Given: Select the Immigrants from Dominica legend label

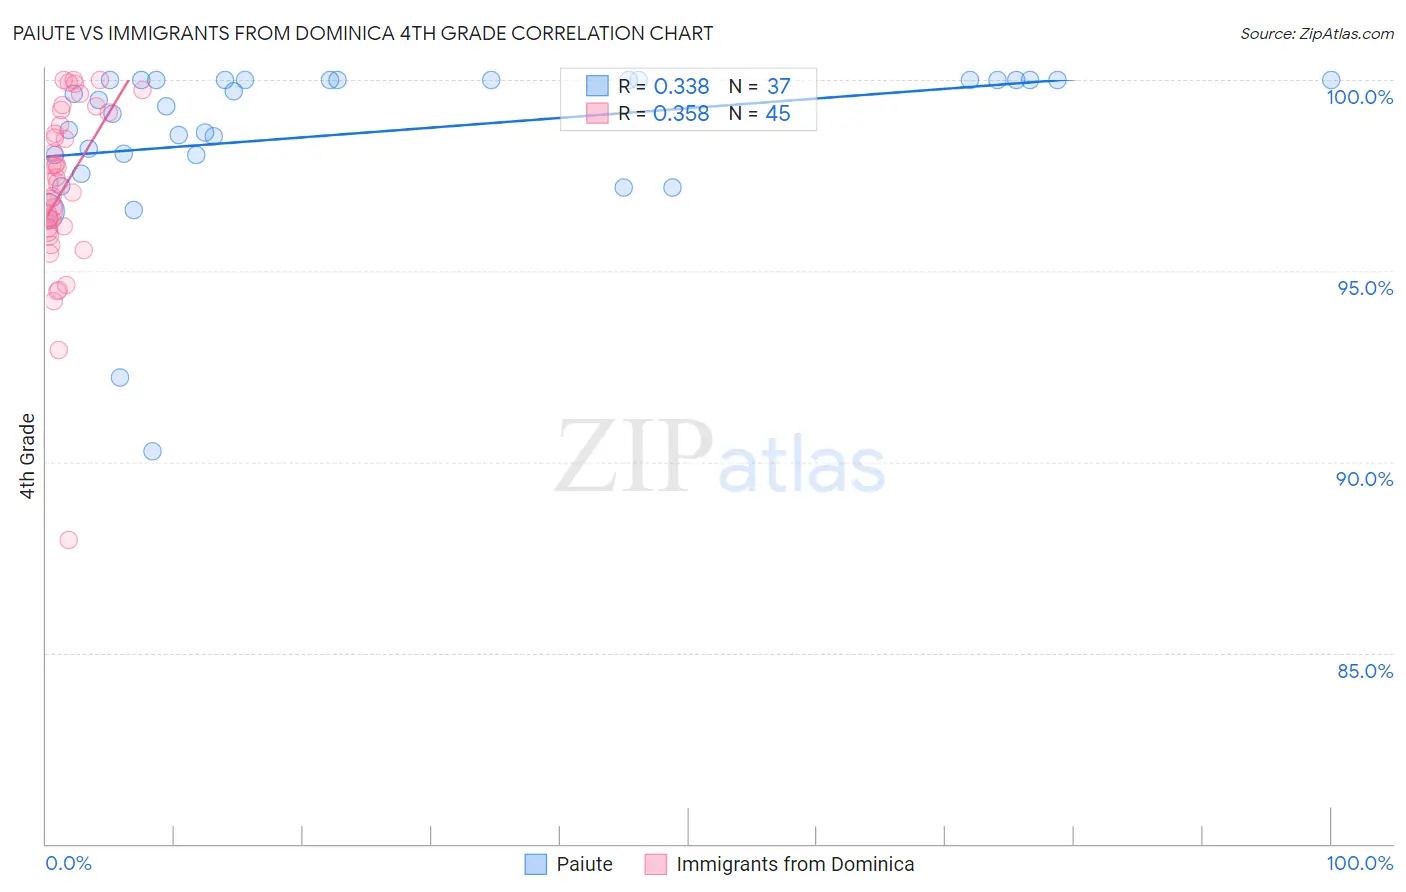Looking at the screenshot, I should 795,864.
